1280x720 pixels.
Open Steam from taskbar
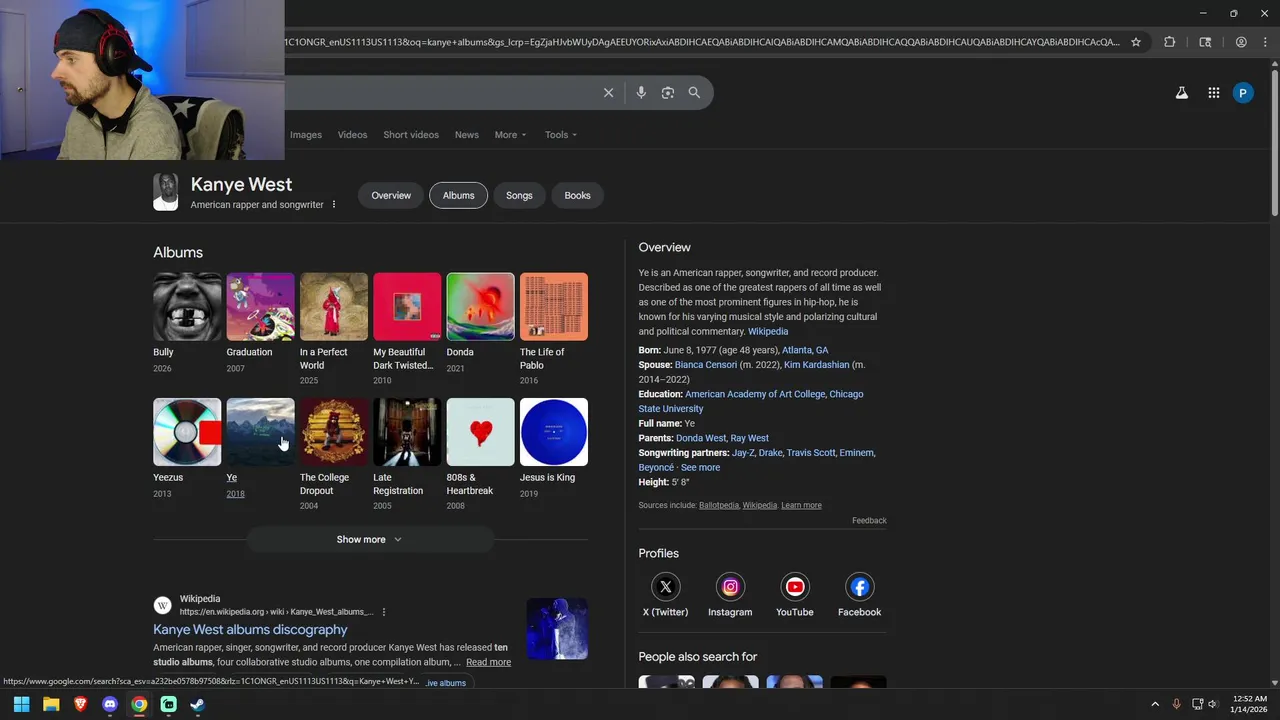(198, 704)
